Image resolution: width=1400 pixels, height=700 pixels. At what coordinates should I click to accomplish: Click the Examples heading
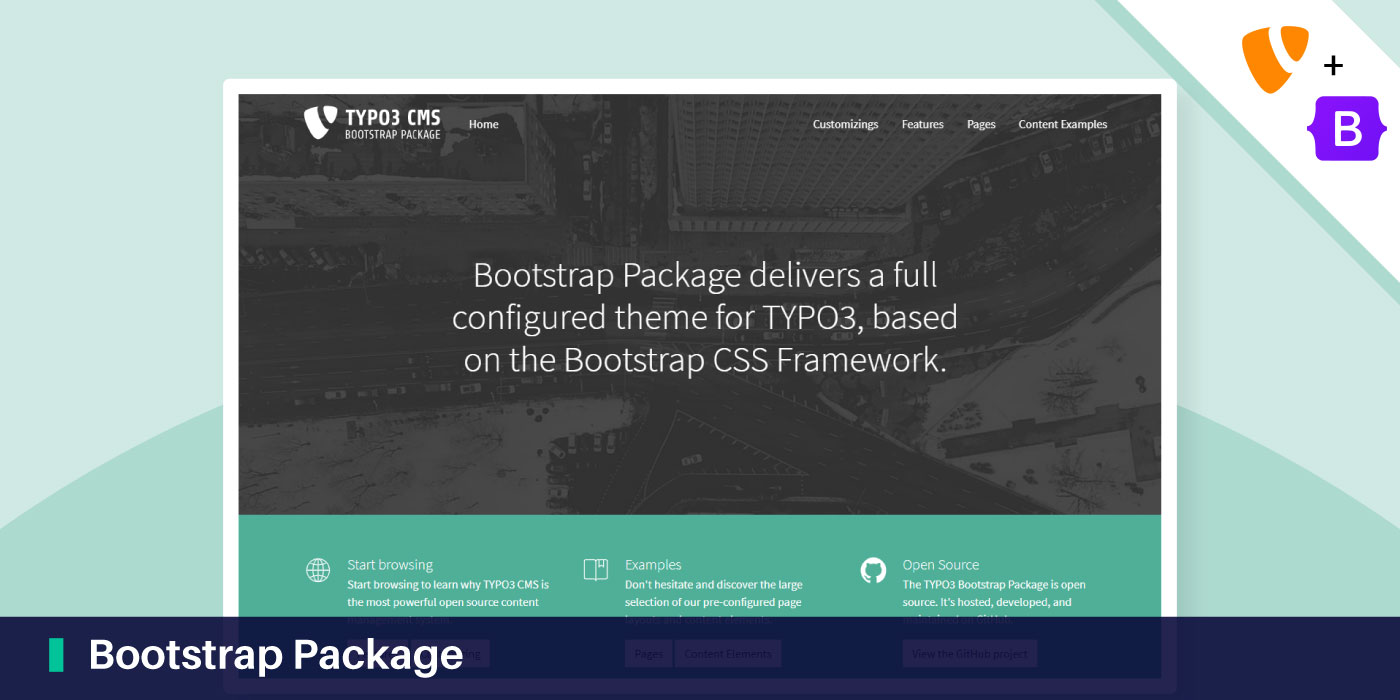653,565
